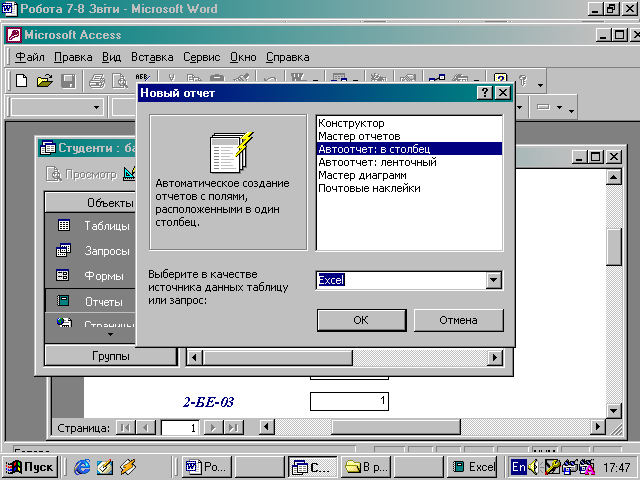Screen dimensions: 640x480
Task: Click the En language indicator in tray
Action: tap(519, 467)
